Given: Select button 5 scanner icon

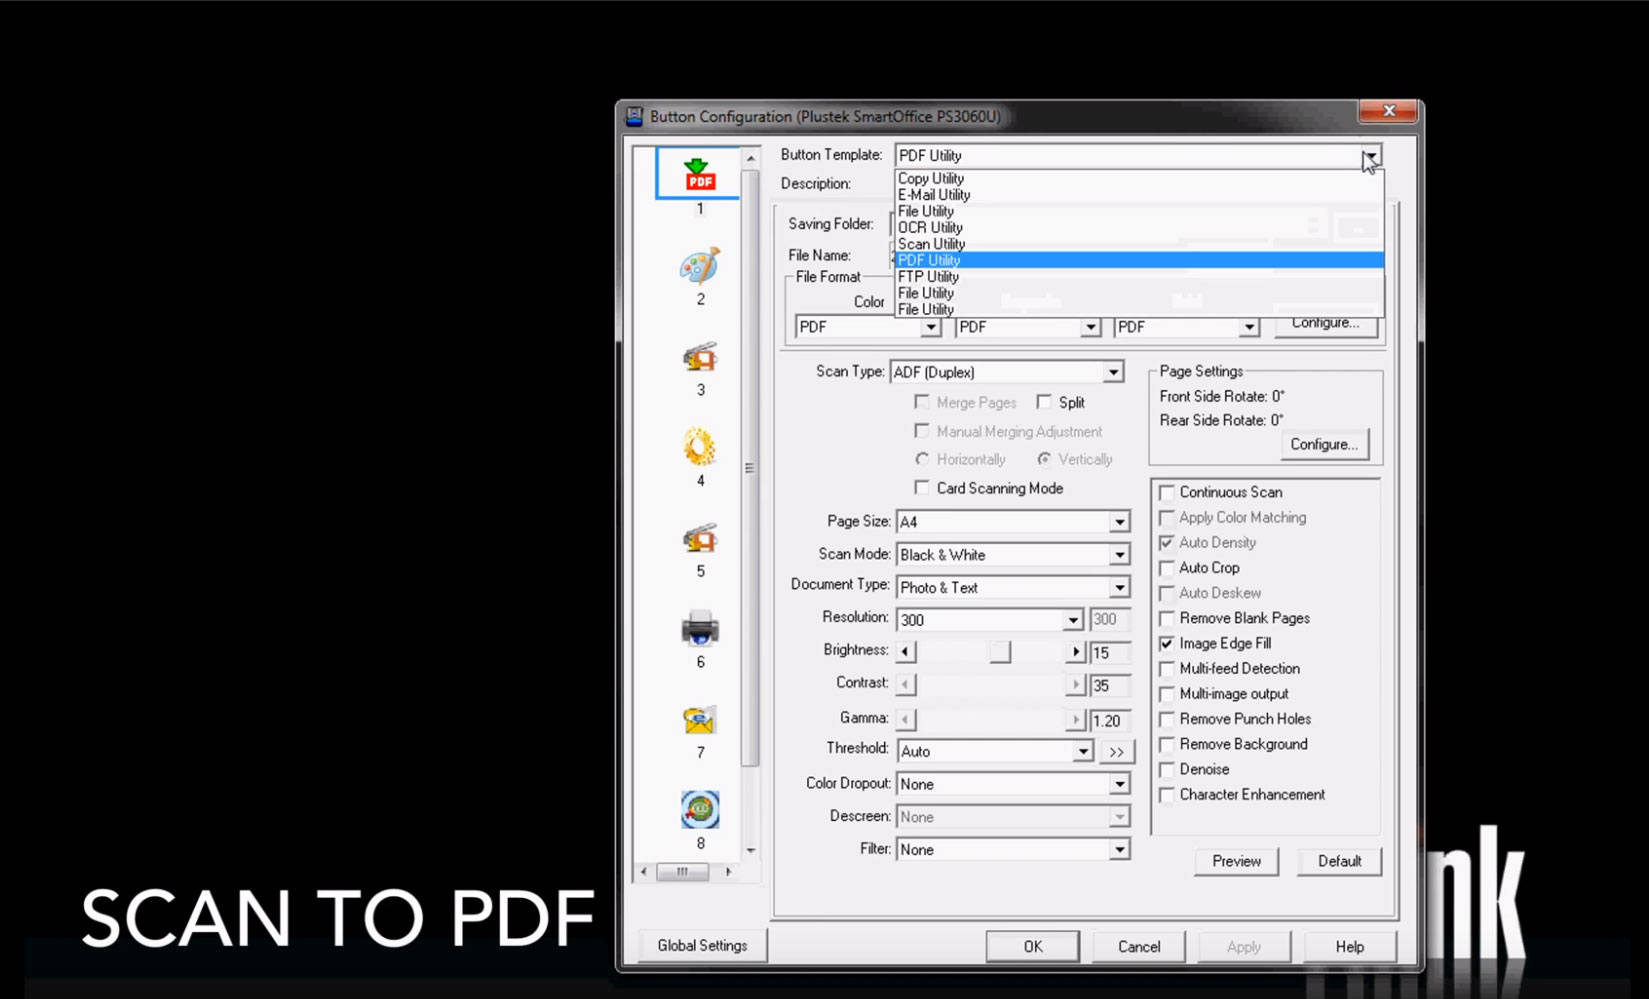Looking at the screenshot, I should coord(700,538).
